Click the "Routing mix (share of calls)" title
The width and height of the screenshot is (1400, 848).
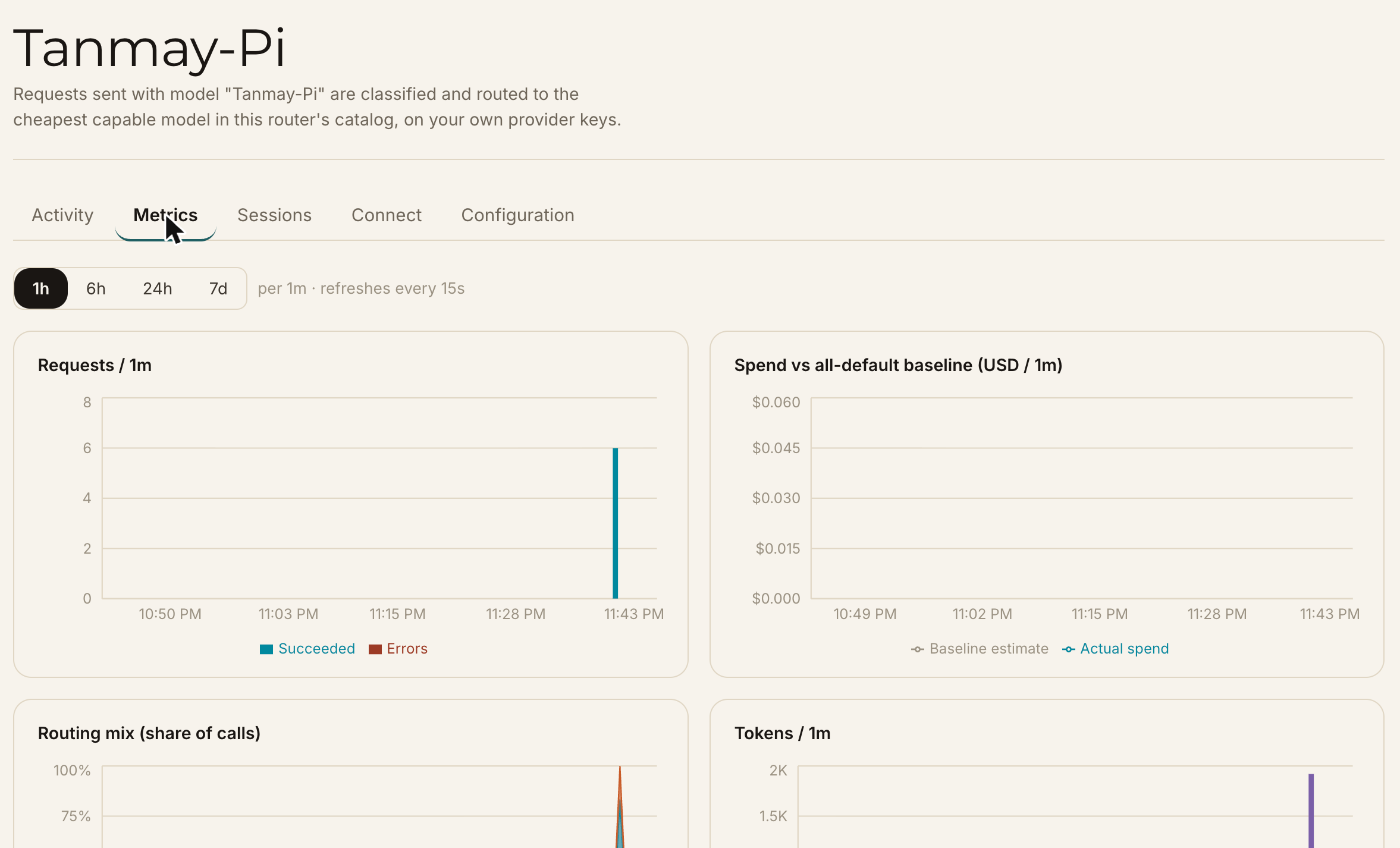149,733
